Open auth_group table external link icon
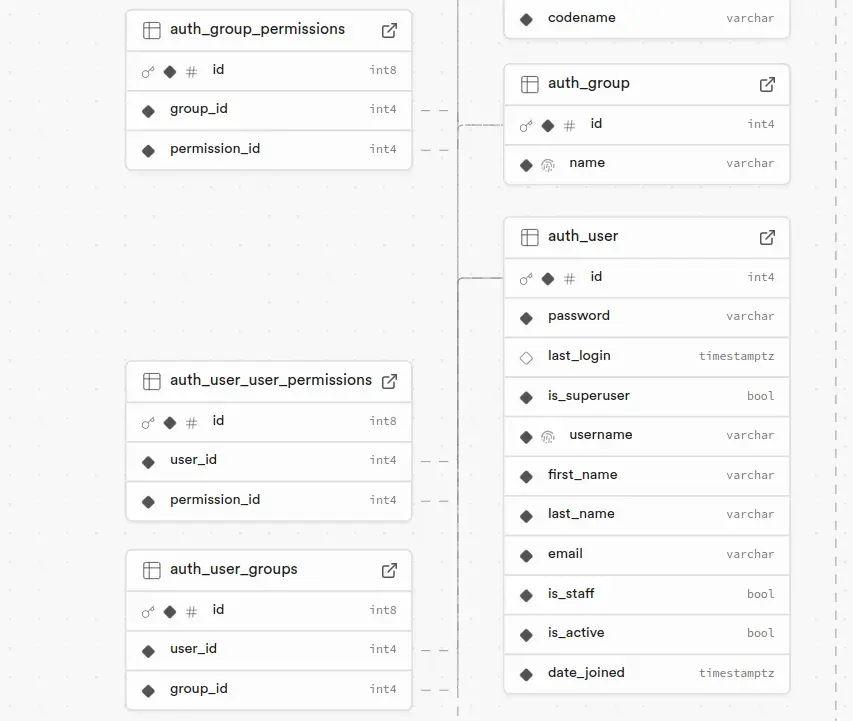This screenshot has width=853, height=721. point(767,84)
